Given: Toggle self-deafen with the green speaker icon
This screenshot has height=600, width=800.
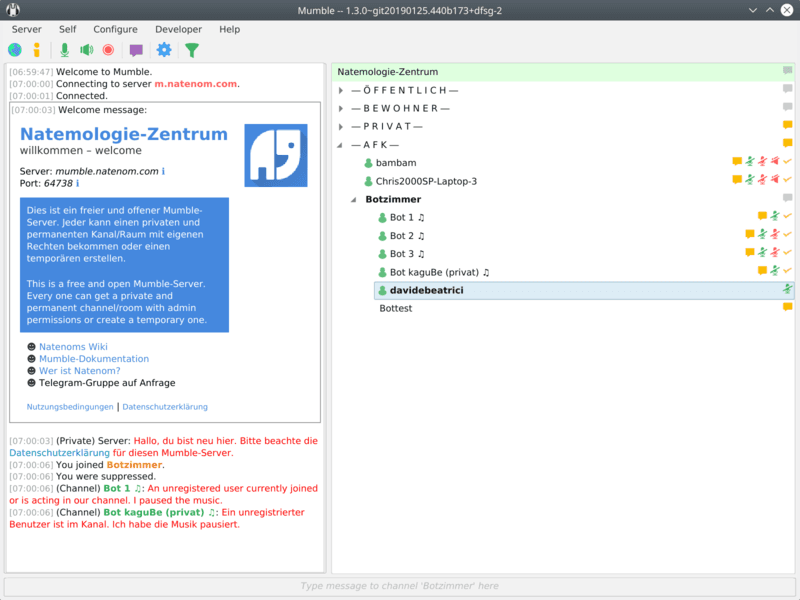Looking at the screenshot, I should [x=87, y=50].
